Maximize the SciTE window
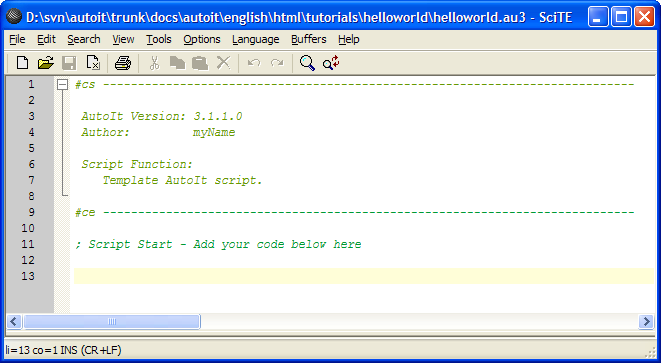This screenshot has height=363, width=661. tap(621, 17)
